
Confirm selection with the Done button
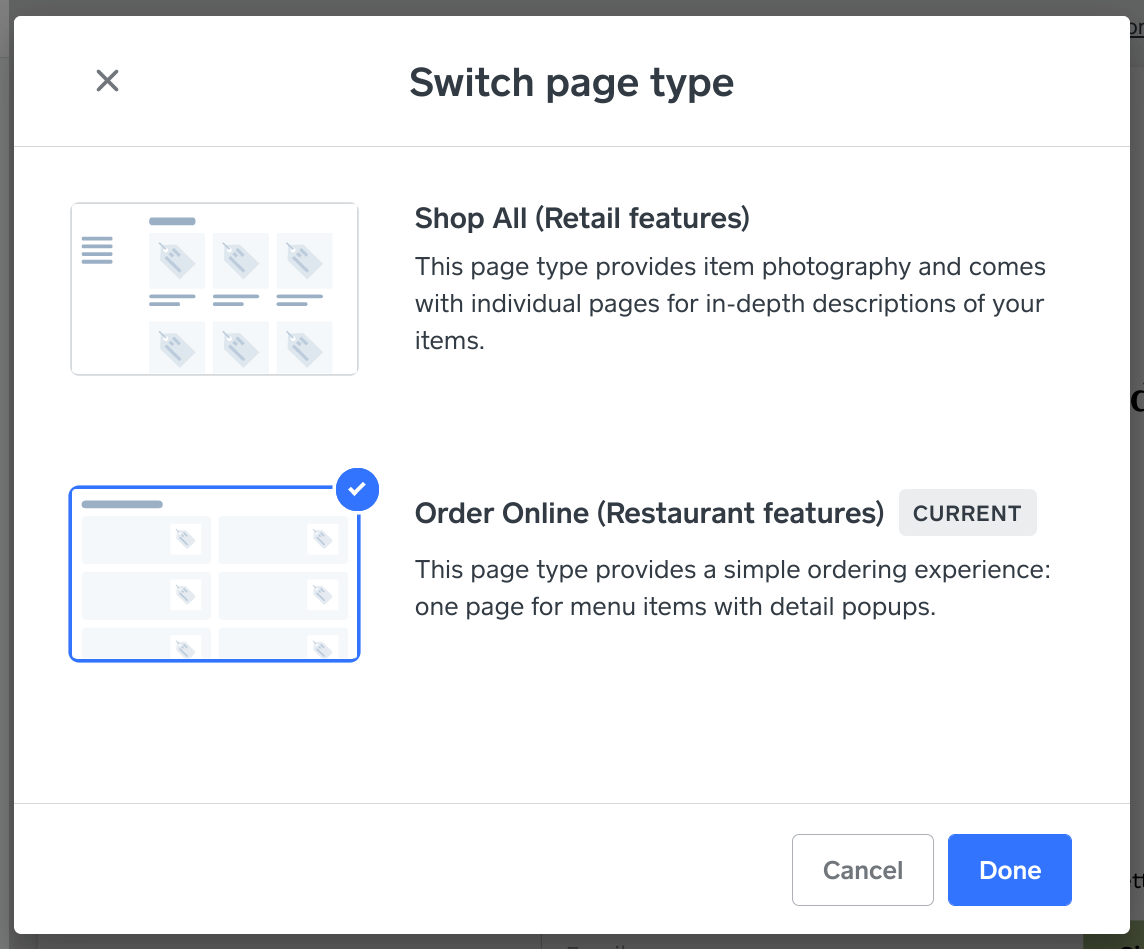coord(1009,870)
